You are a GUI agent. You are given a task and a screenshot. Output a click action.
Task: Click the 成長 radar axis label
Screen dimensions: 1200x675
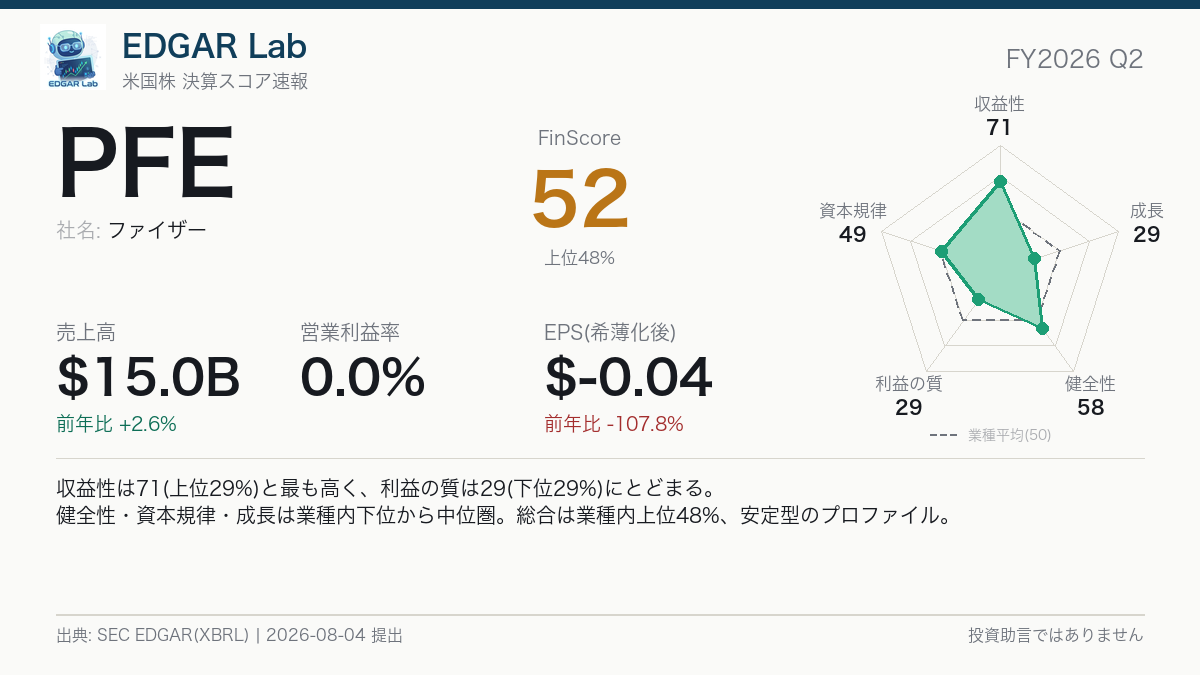[x=1146, y=211]
